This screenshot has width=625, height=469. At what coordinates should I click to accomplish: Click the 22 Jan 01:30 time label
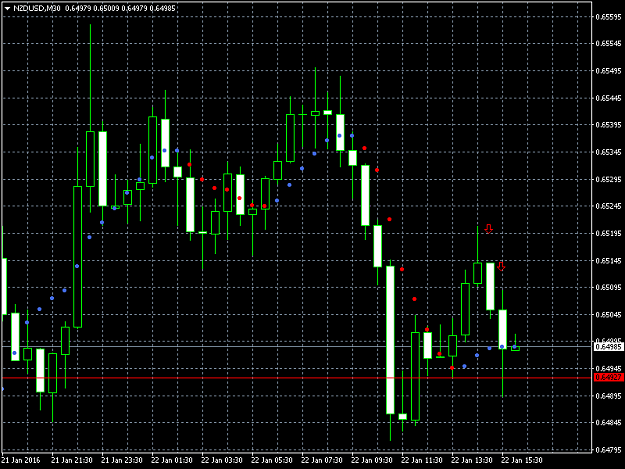point(172,460)
